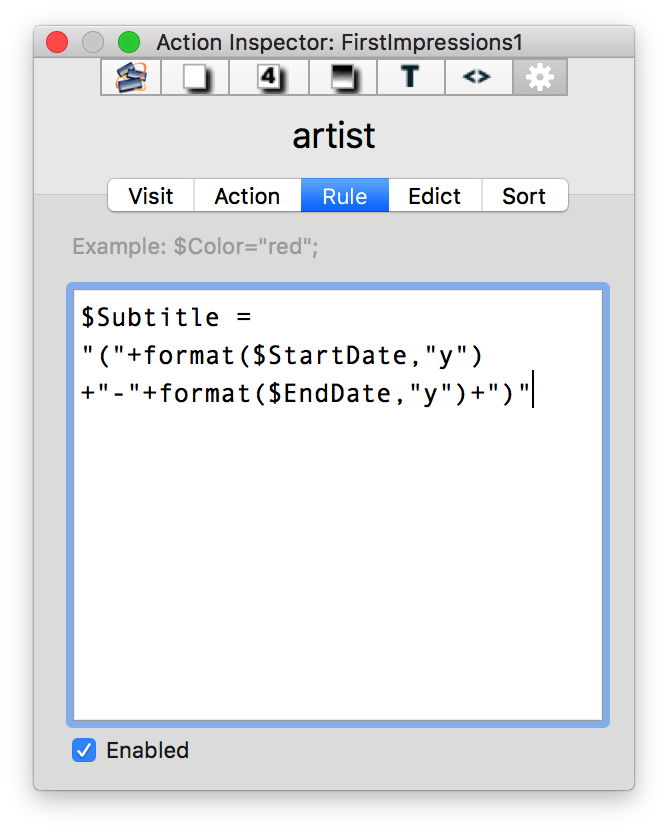Click the Example $Color hint text
The height and width of the screenshot is (832, 668).
pos(195,246)
